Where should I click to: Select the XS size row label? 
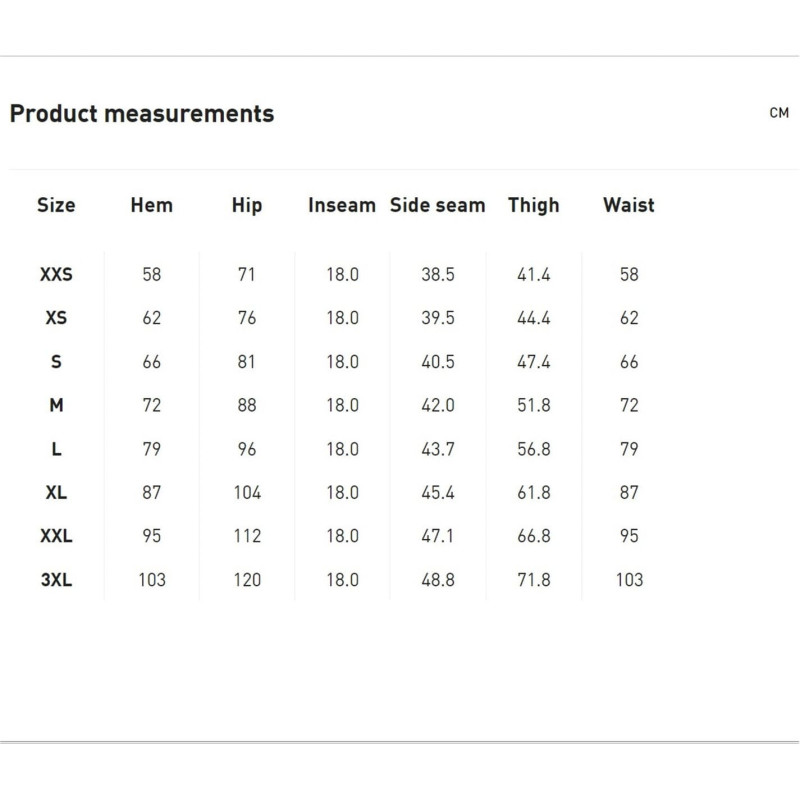(x=56, y=318)
